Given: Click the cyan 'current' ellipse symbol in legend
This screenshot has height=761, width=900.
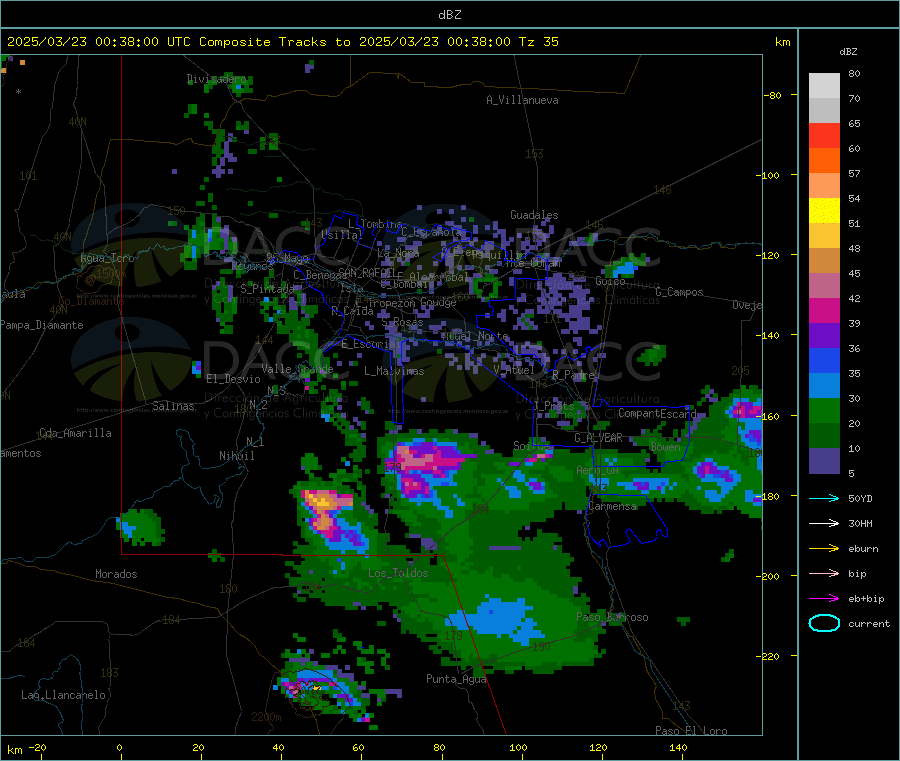Looking at the screenshot, I should pos(824,623).
